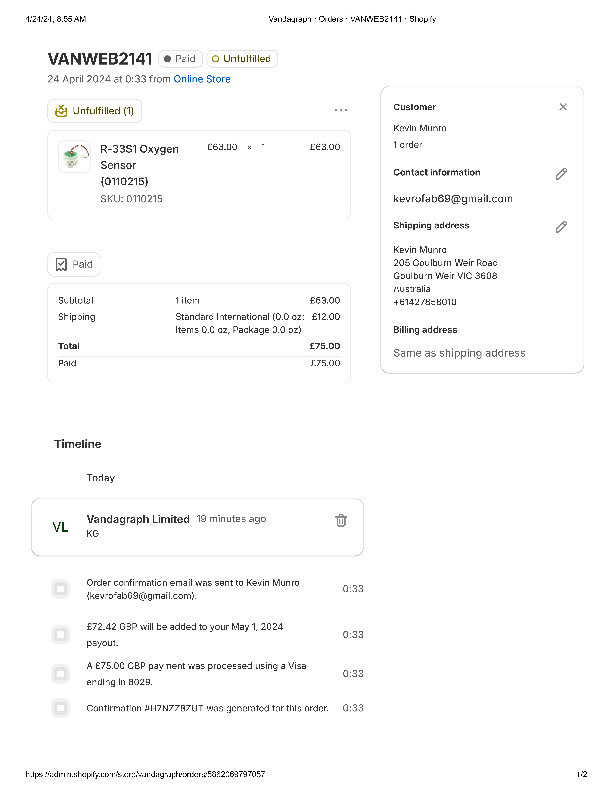Edit contact information with pencil icon
The image size is (612, 792).
(x=561, y=174)
